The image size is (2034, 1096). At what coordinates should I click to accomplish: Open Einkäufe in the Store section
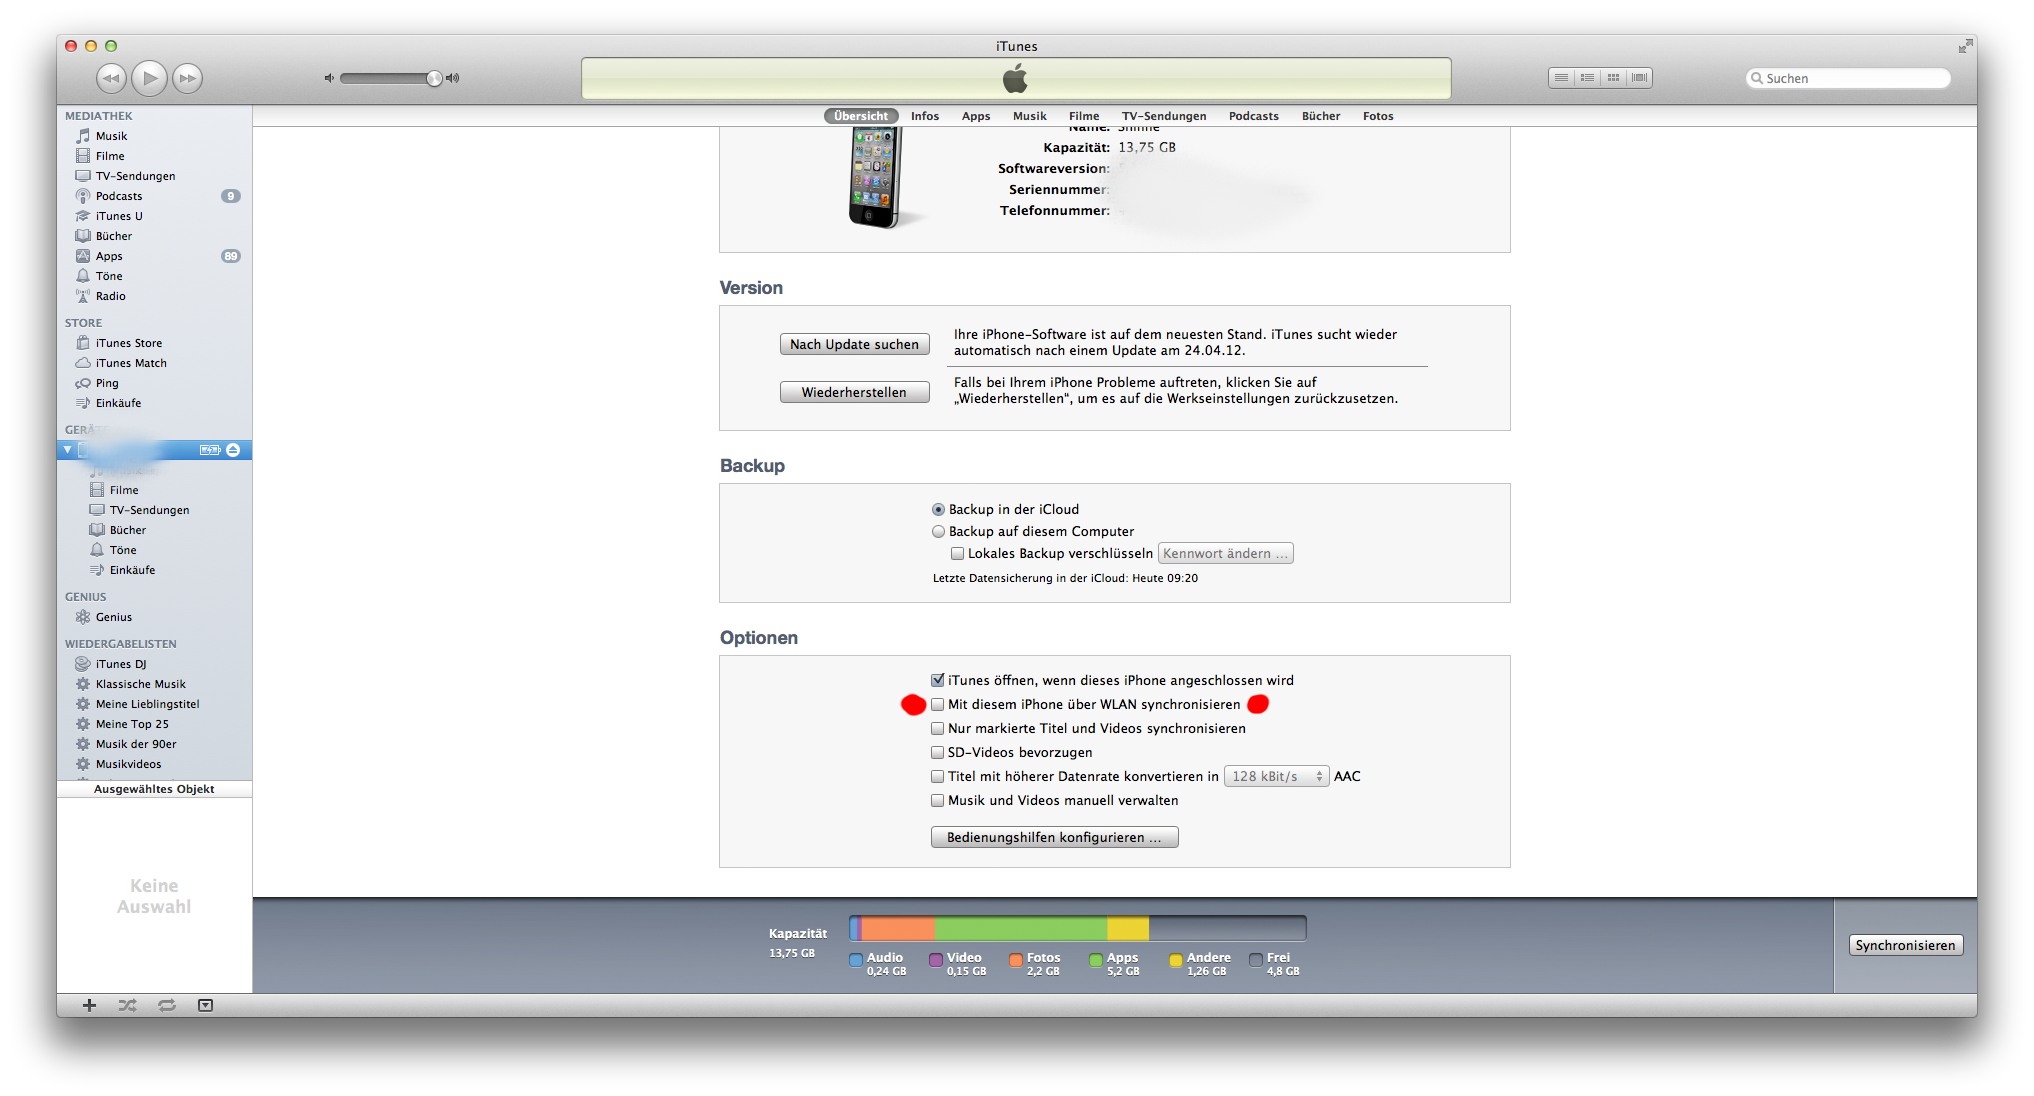[x=118, y=403]
